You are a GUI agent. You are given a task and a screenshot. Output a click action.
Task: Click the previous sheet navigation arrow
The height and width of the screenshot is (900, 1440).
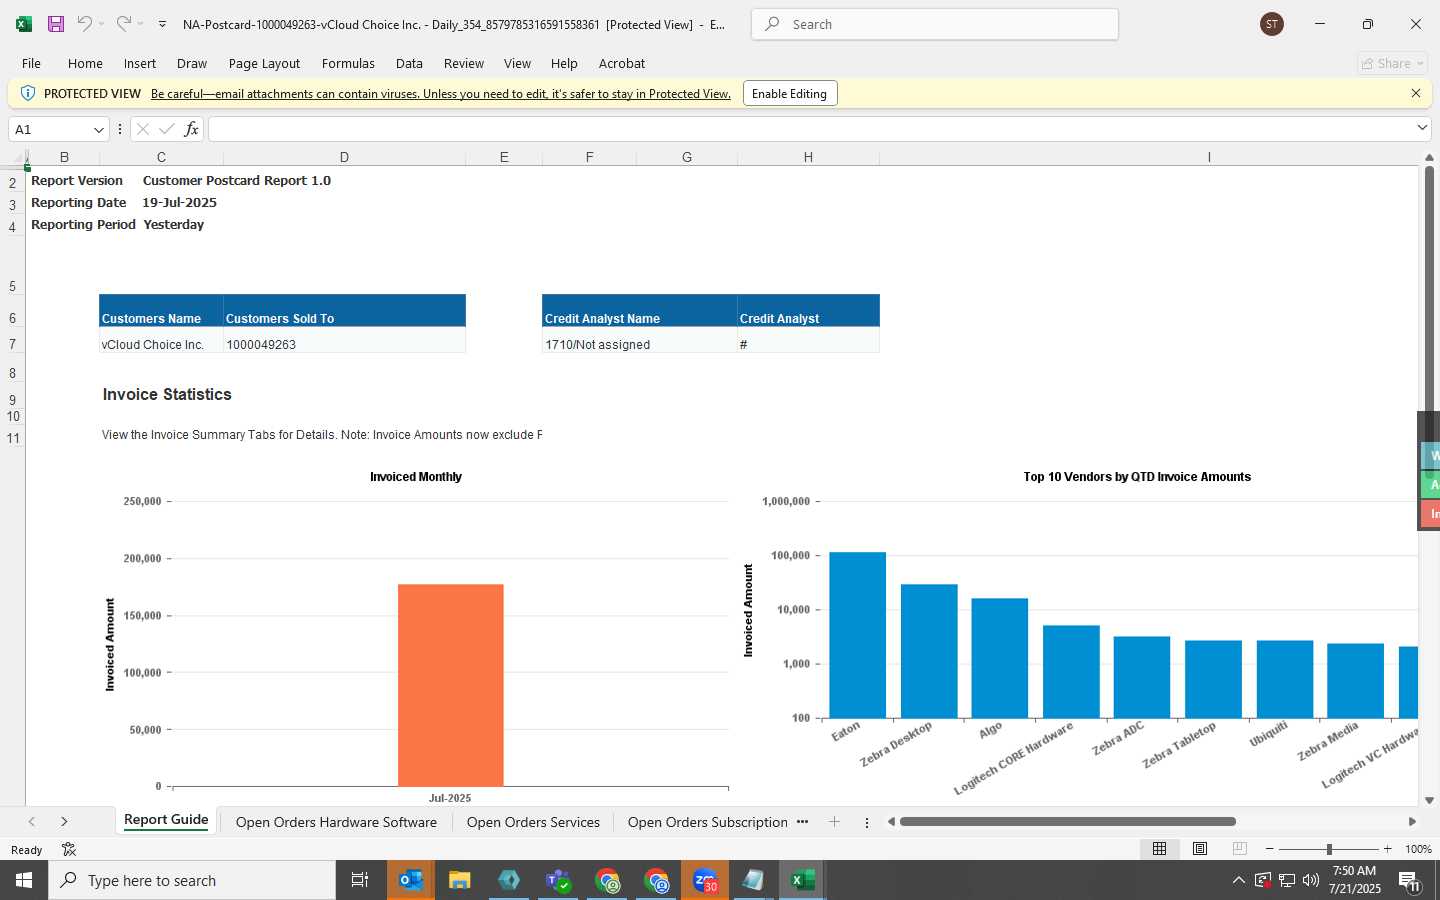(x=32, y=822)
